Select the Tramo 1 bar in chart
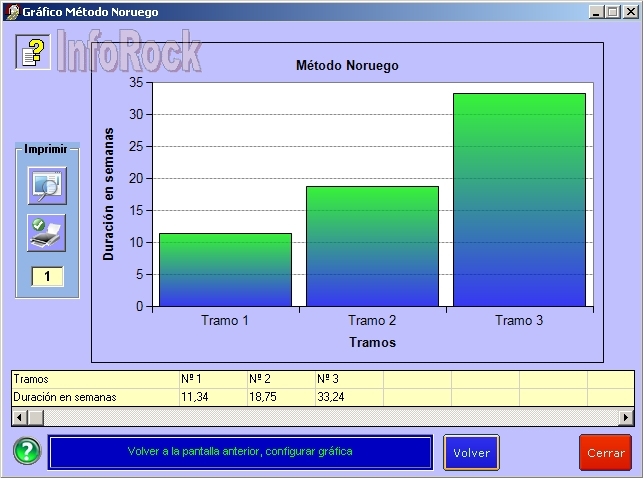 tap(226, 270)
